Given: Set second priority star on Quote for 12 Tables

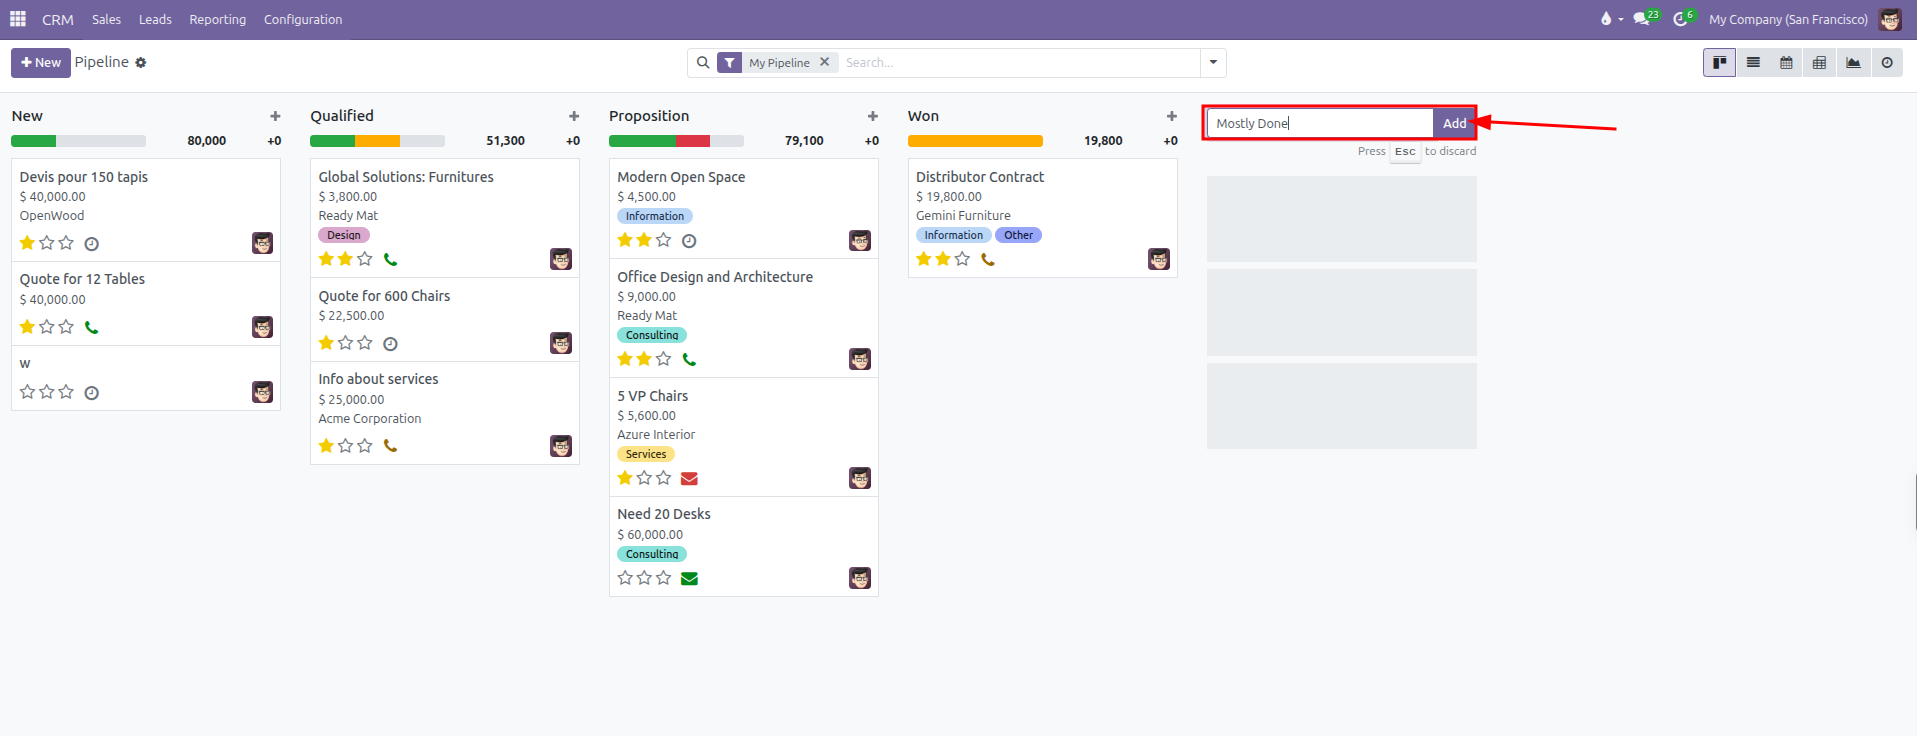Looking at the screenshot, I should point(46,327).
